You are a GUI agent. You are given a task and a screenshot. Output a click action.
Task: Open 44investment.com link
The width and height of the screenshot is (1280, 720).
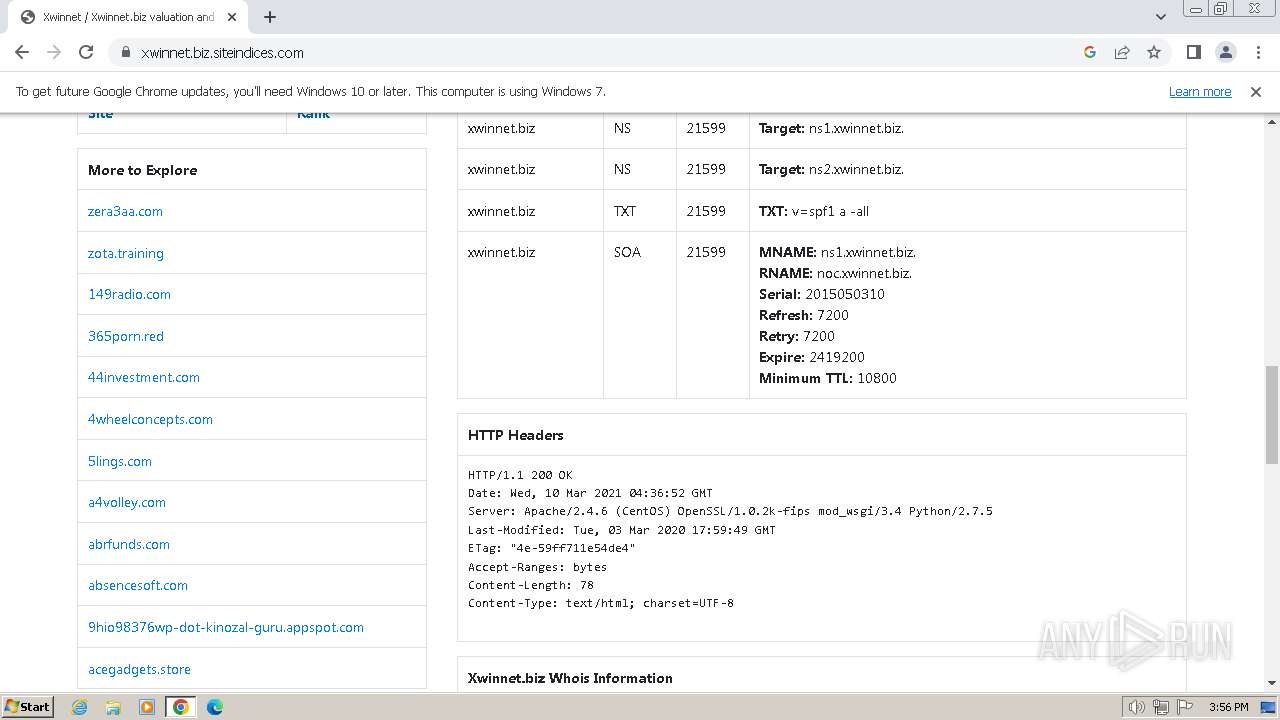coord(144,377)
